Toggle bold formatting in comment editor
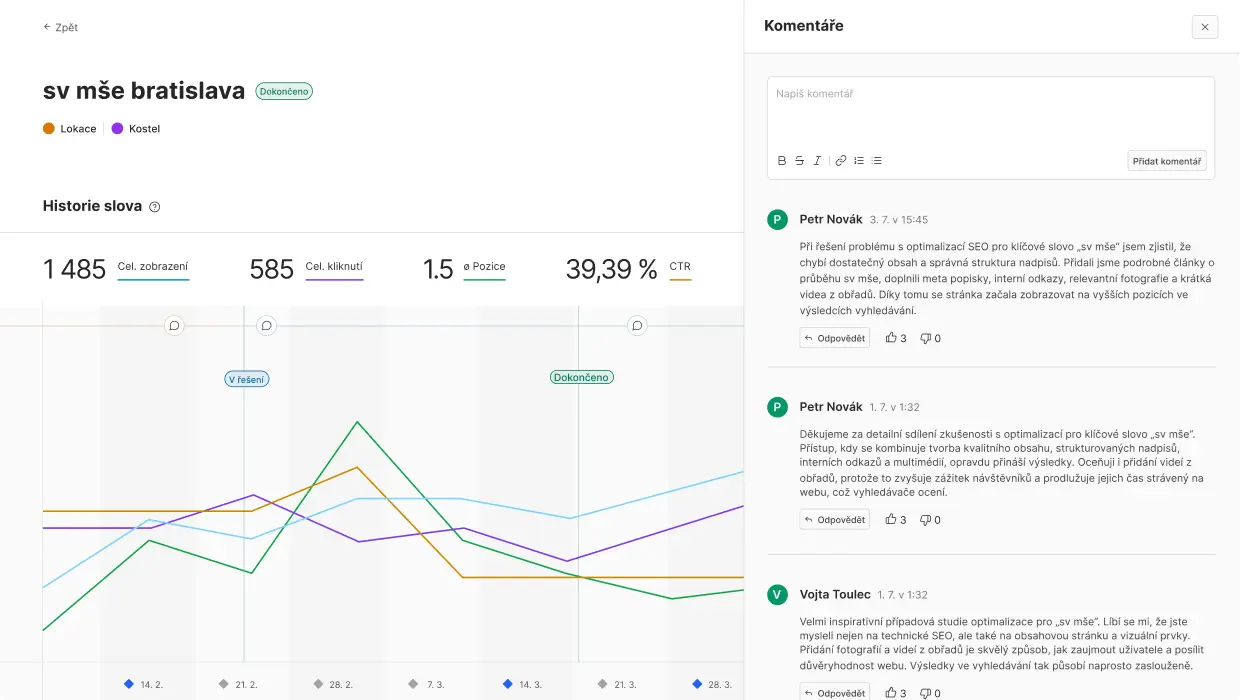 (782, 161)
